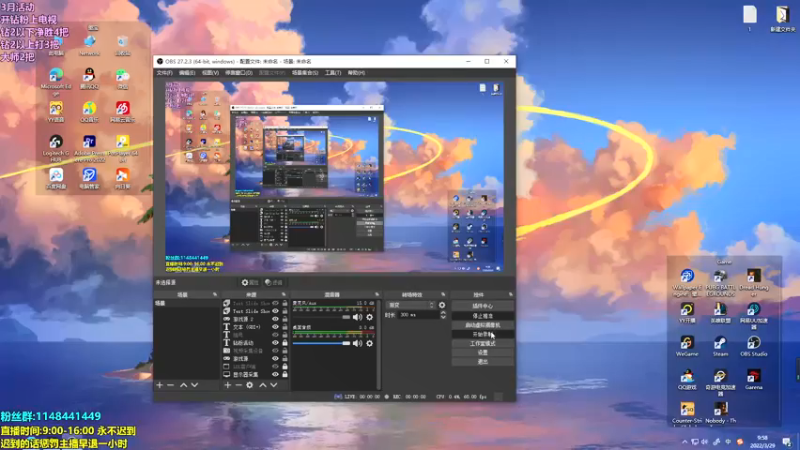Pop out the 控件 dock panel icon
This screenshot has width=800, height=450.
click(x=510, y=294)
